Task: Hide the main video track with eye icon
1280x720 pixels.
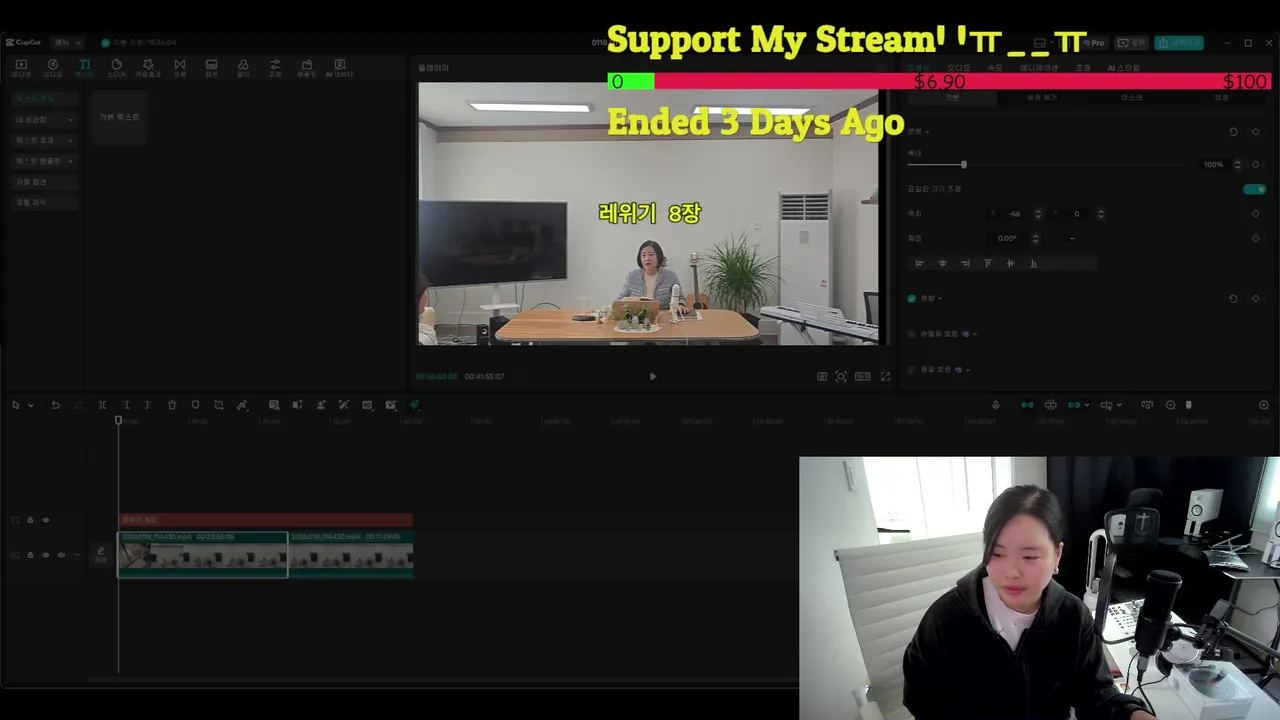Action: pyautogui.click(x=45, y=554)
